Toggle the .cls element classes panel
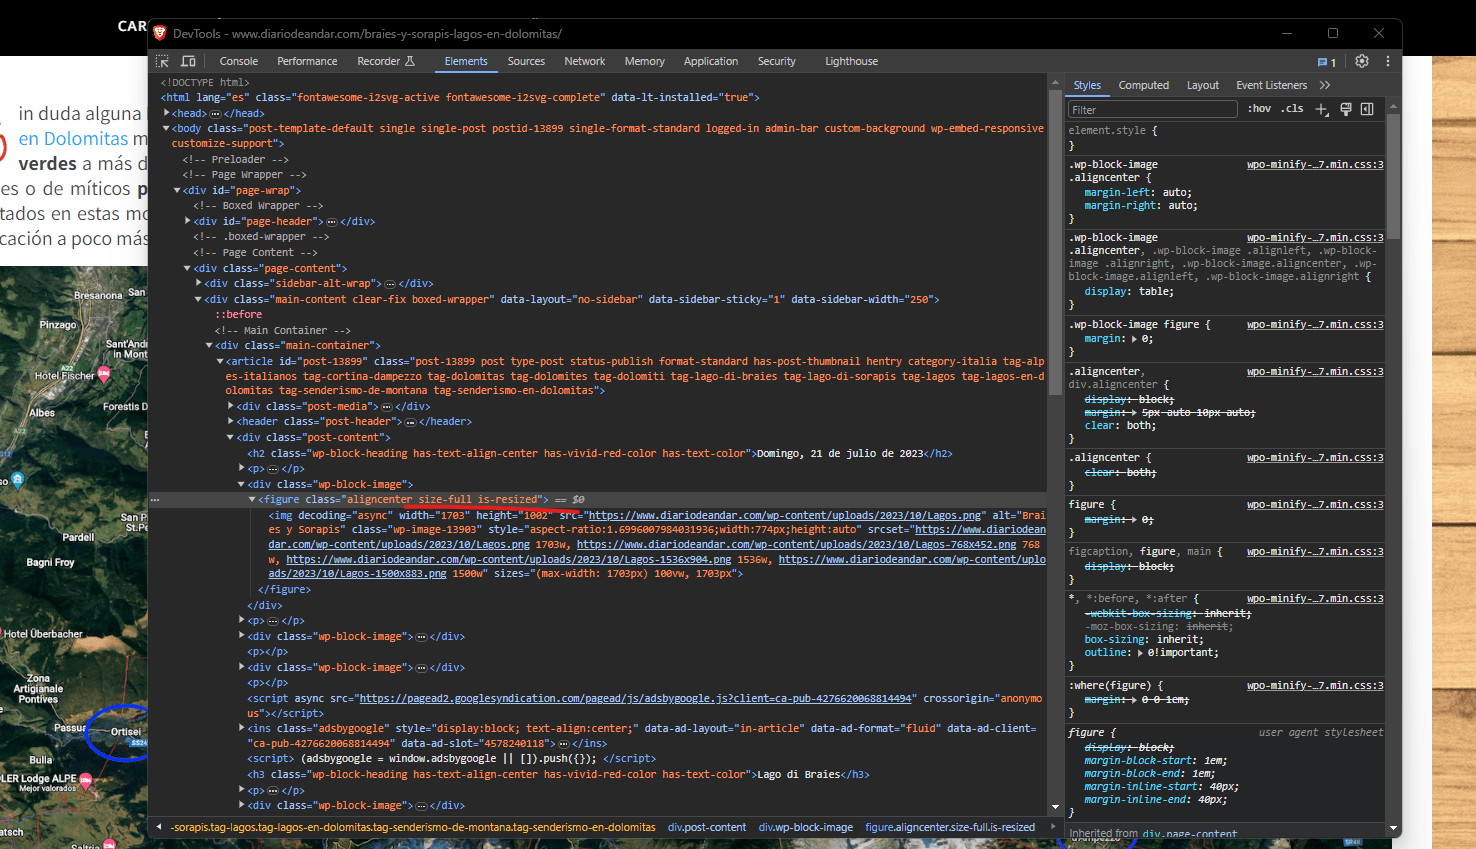This screenshot has height=849, width=1476. (1293, 109)
